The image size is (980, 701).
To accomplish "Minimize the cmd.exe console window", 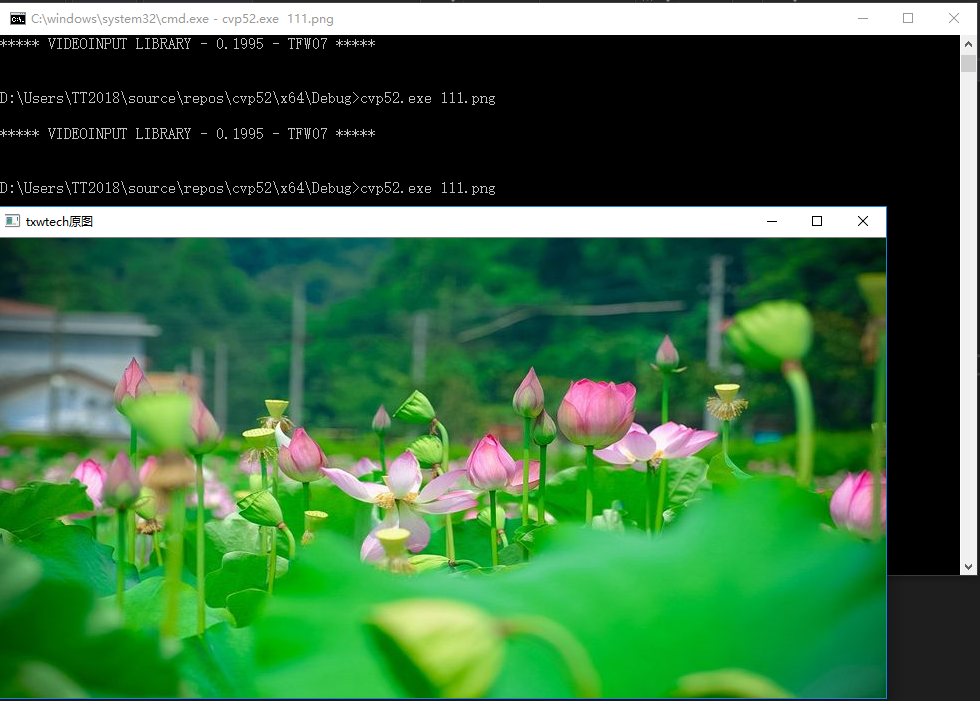I will [862, 18].
